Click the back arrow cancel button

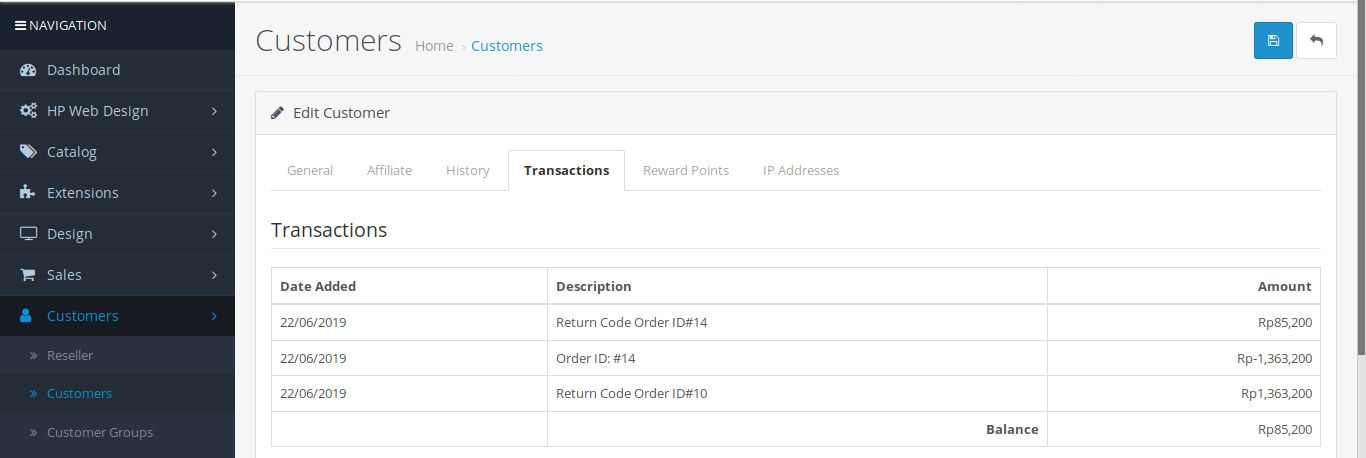click(1316, 41)
